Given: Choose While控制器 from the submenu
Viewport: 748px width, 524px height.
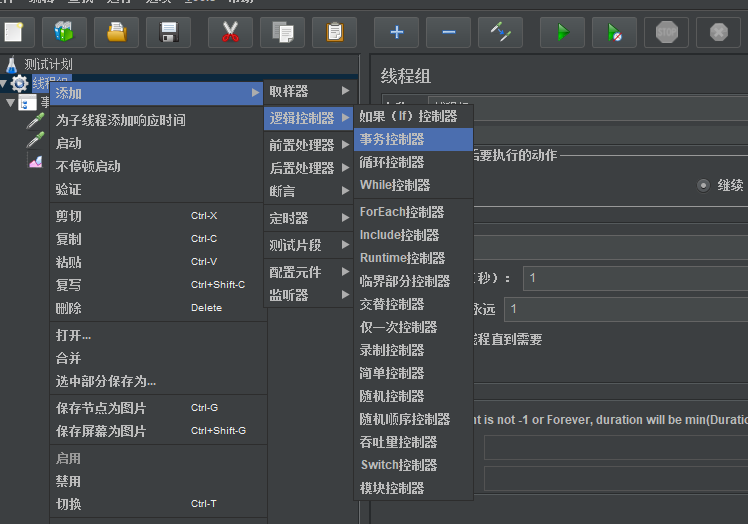Looking at the screenshot, I should 414,185.
